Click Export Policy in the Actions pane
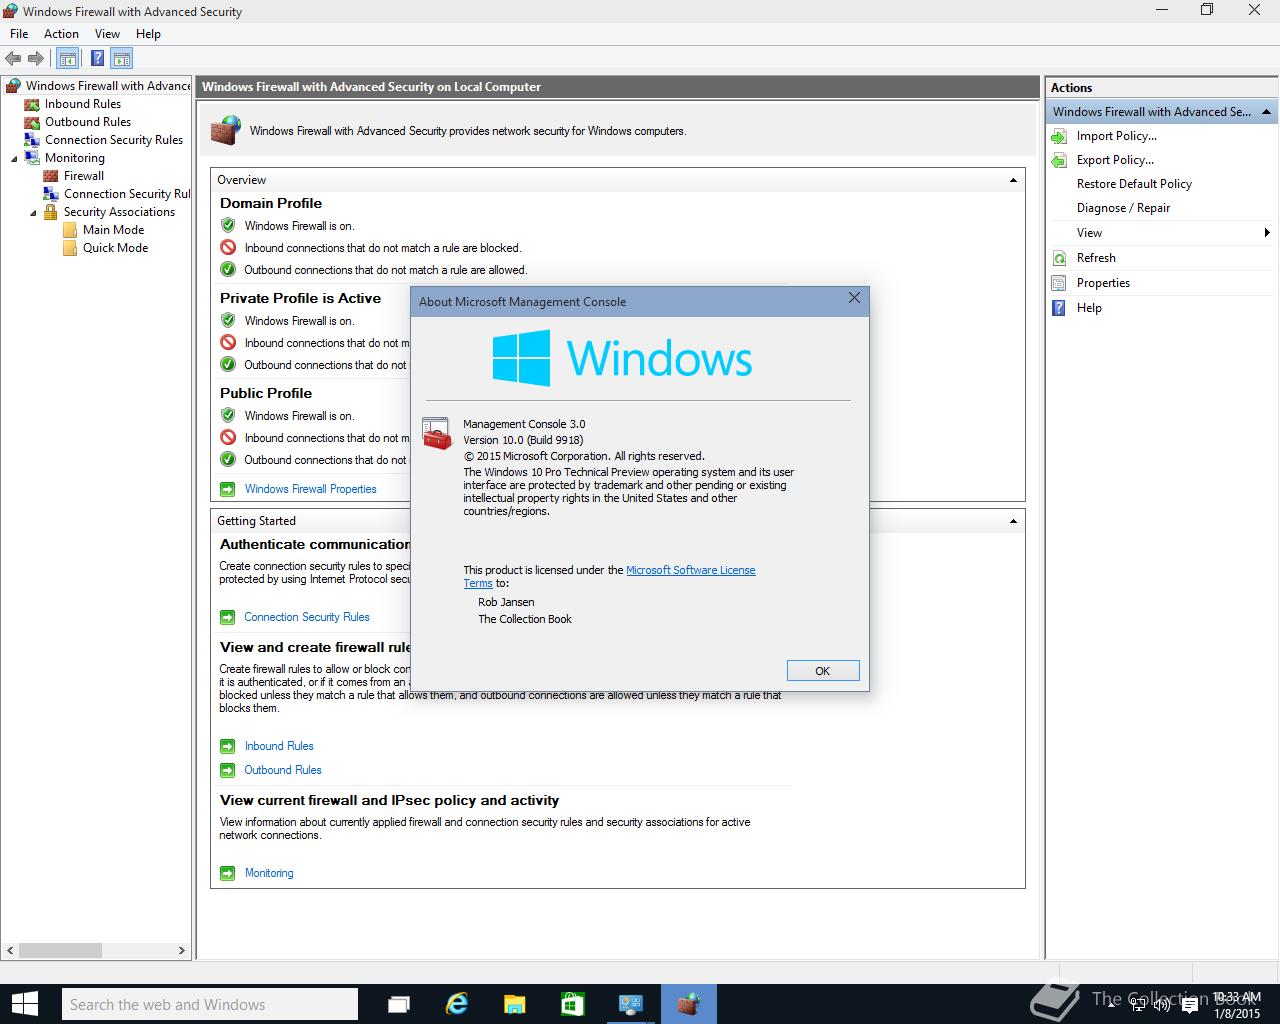This screenshot has width=1280, height=1024. point(1115,160)
